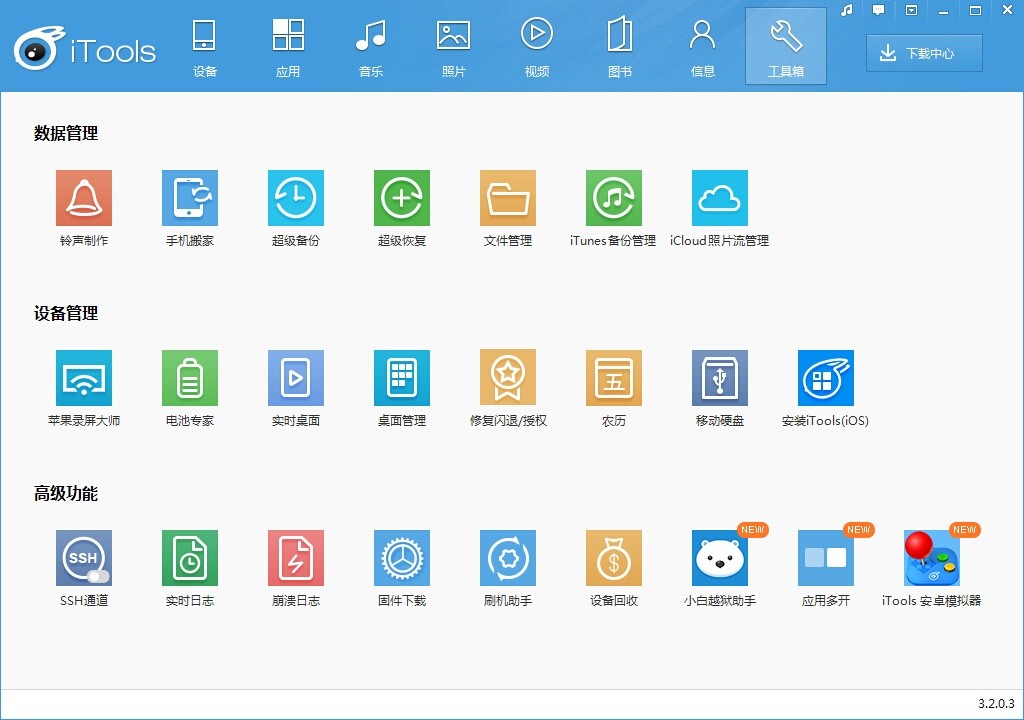Open the feedback chat icon in title bar
Viewport: 1024px width, 720px height.
click(878, 9)
